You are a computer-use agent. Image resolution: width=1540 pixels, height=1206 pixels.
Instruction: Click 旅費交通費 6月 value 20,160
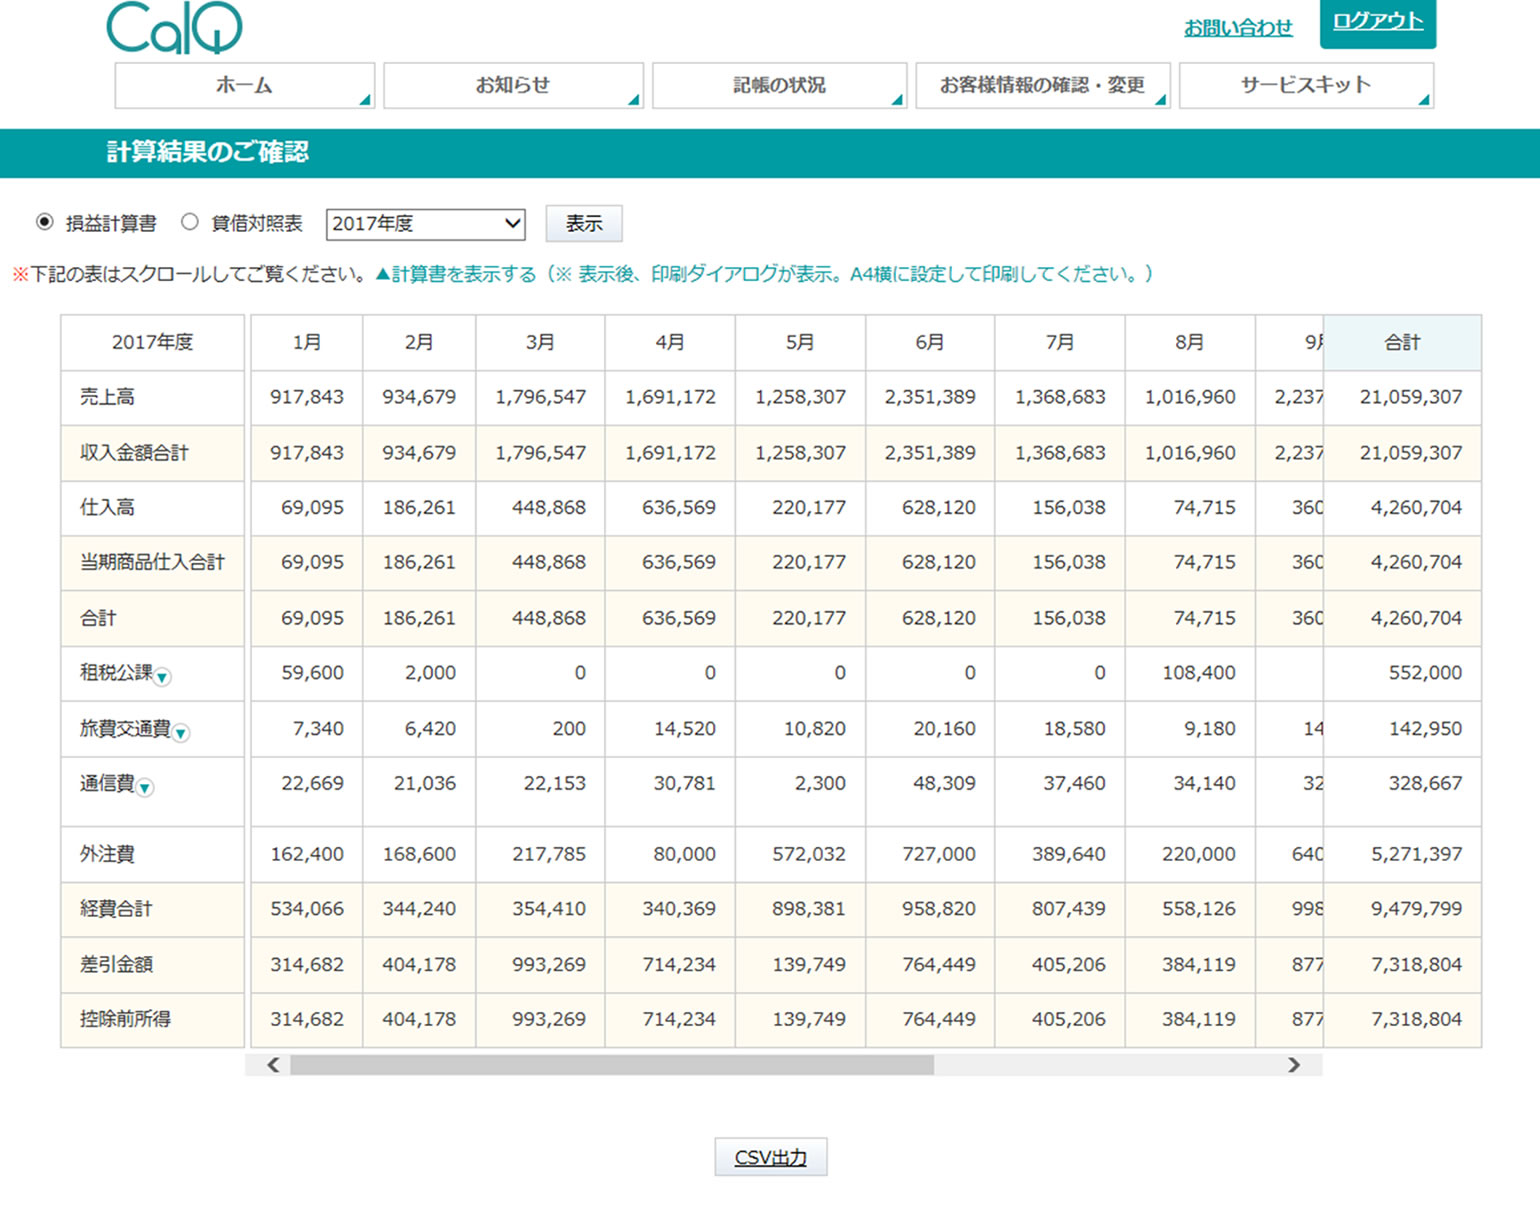(x=944, y=729)
